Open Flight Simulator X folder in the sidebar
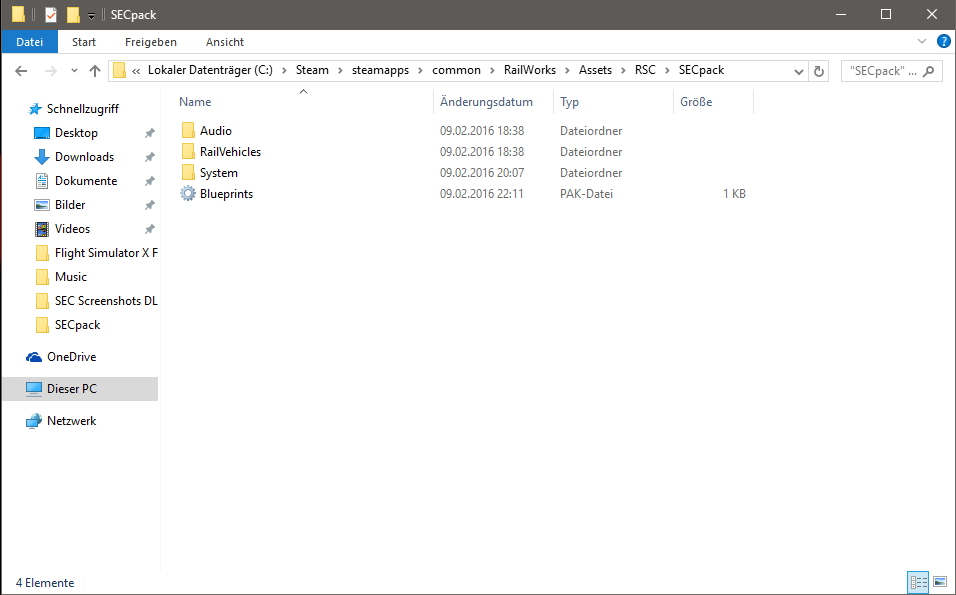Screen dimensions: 956x595 (105, 253)
